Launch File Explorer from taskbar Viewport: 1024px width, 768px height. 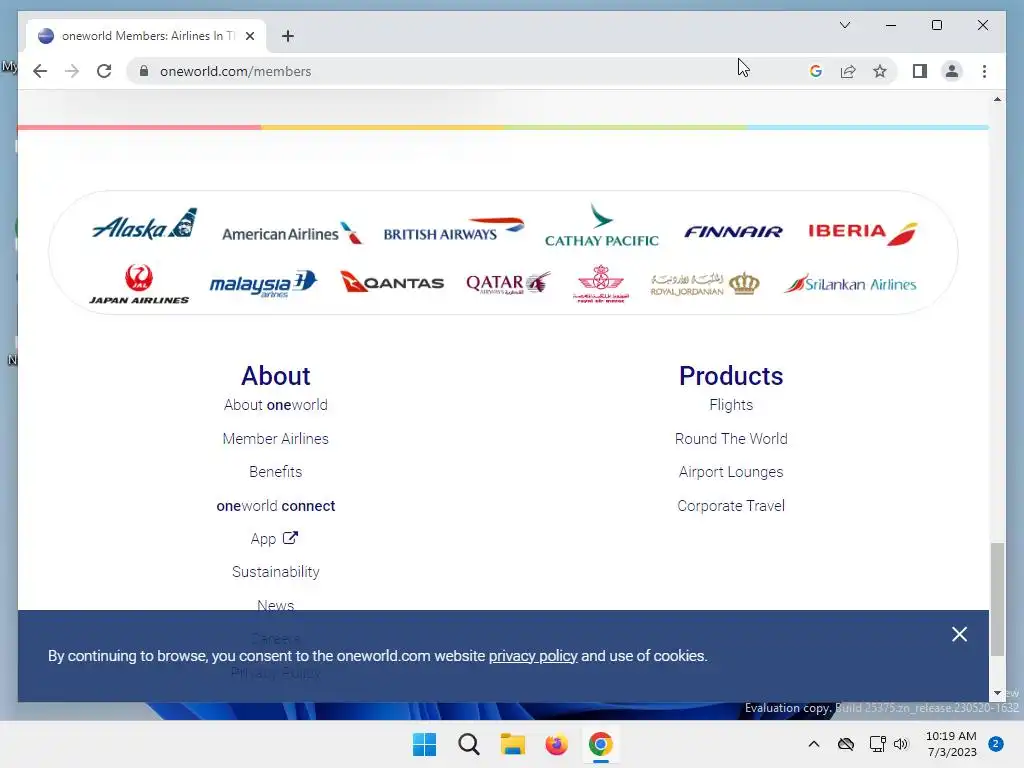coord(513,744)
